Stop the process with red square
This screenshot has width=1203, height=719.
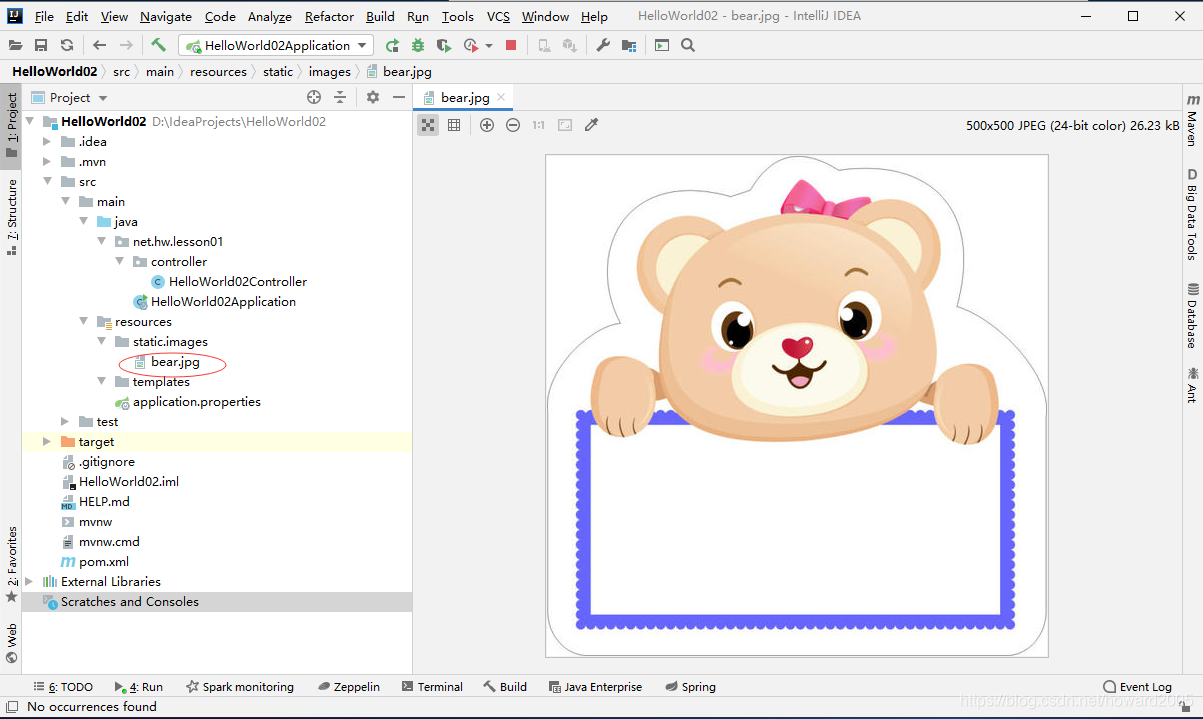pos(511,45)
